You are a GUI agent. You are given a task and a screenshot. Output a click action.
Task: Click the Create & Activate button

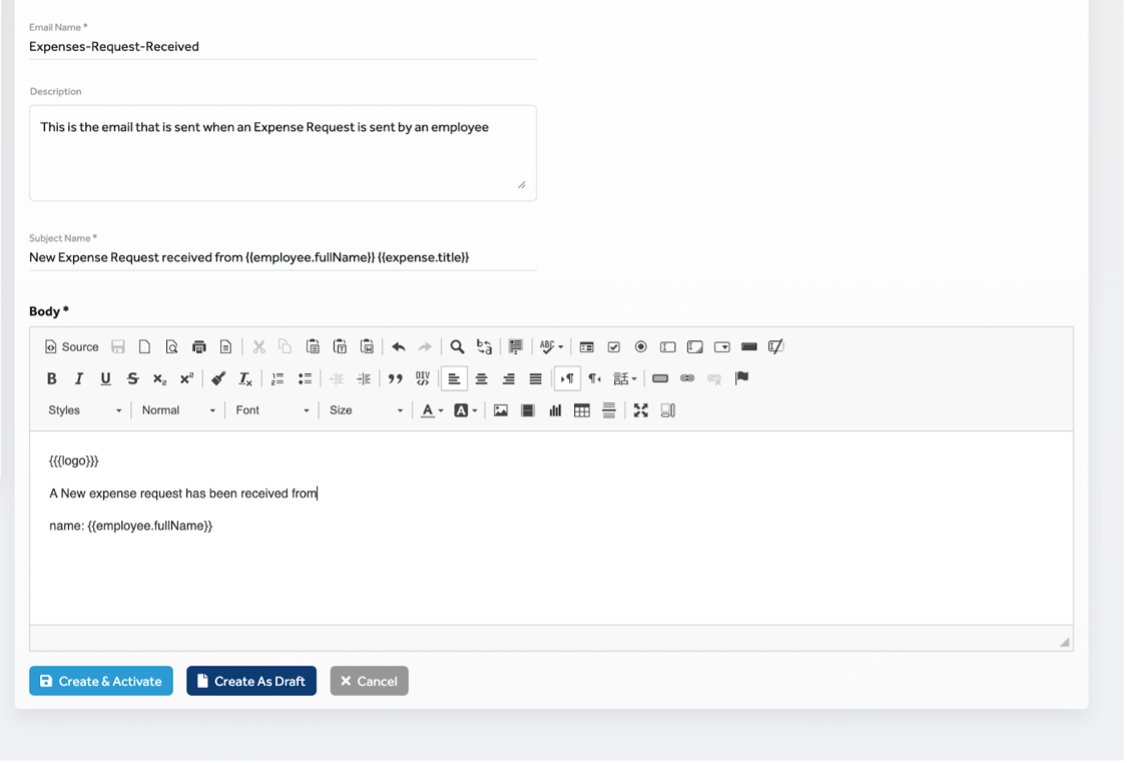(101, 681)
